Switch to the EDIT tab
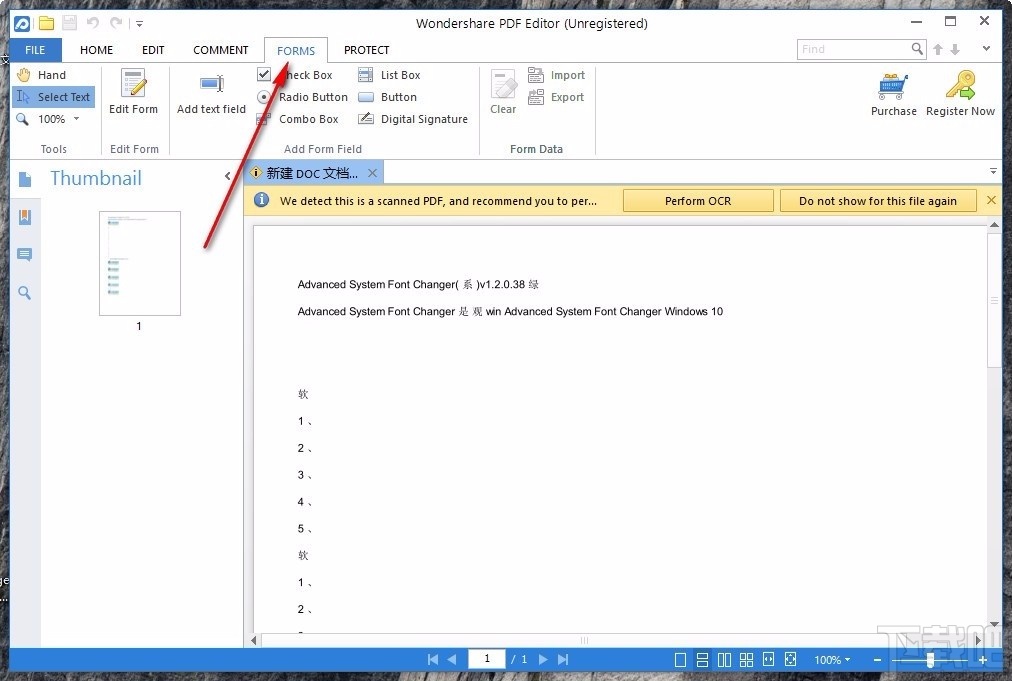The width and height of the screenshot is (1012, 681). [153, 50]
